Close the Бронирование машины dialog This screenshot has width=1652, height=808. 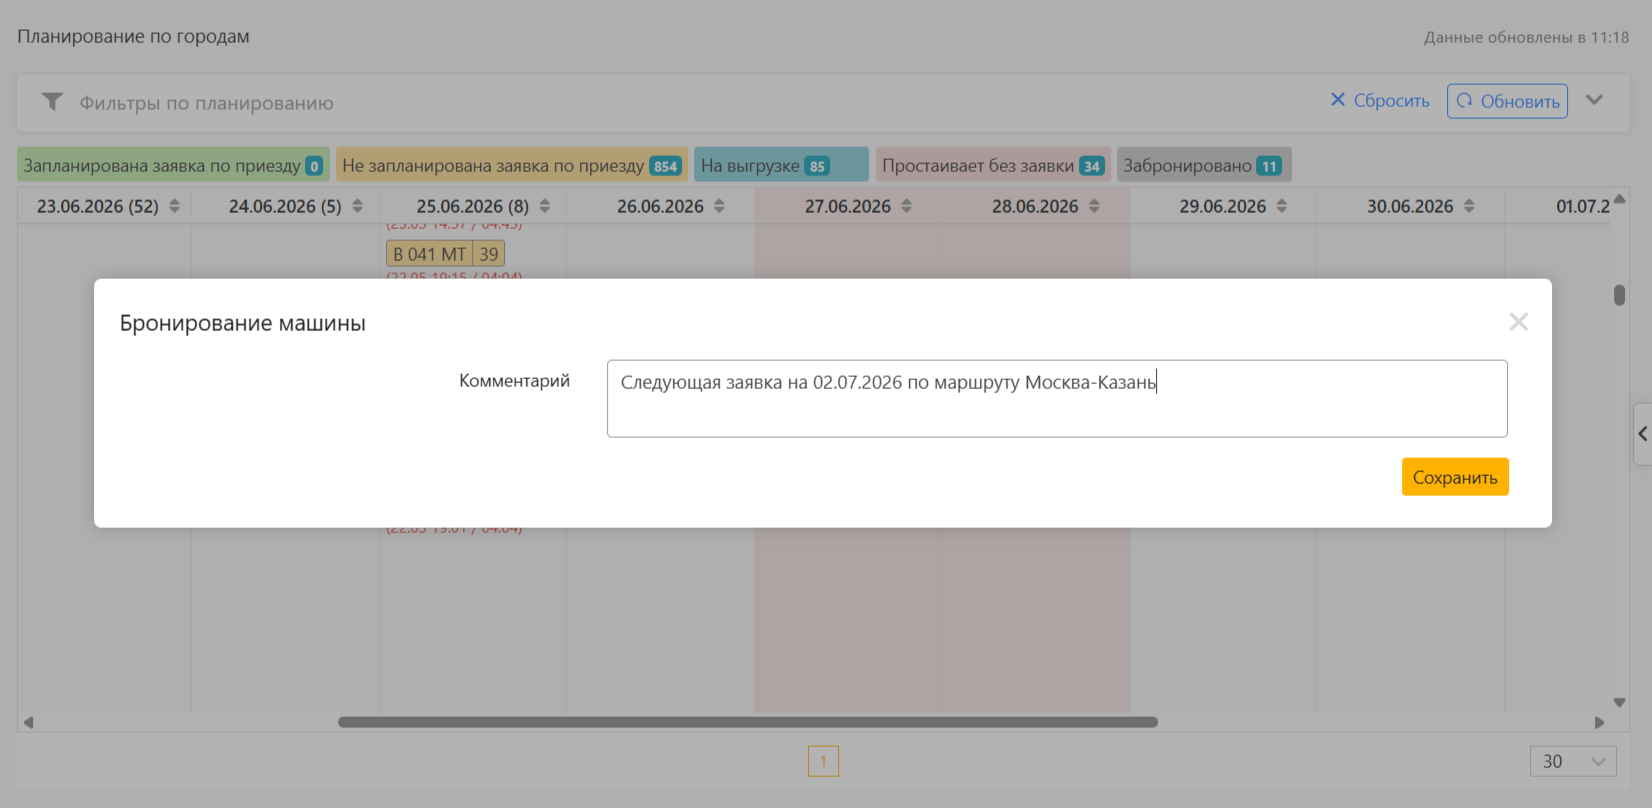pos(1518,322)
